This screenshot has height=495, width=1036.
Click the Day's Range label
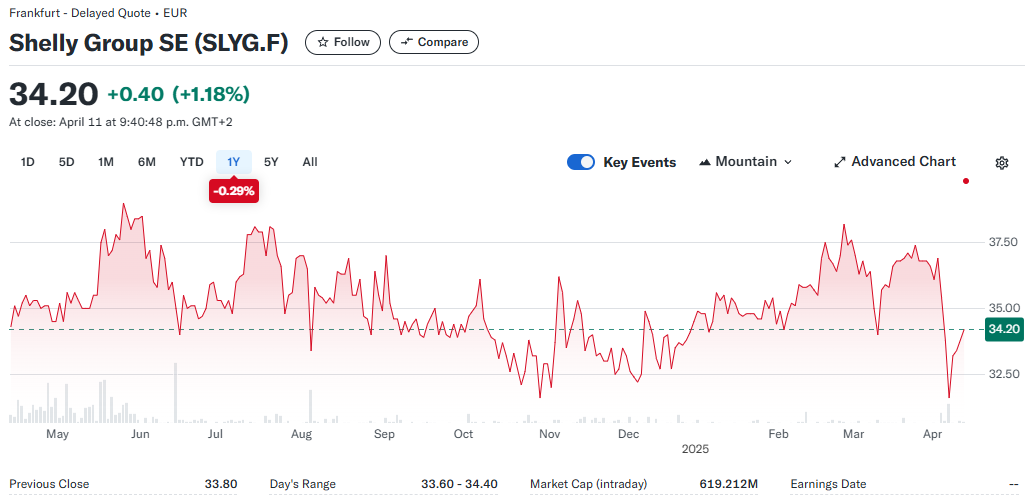click(x=303, y=484)
